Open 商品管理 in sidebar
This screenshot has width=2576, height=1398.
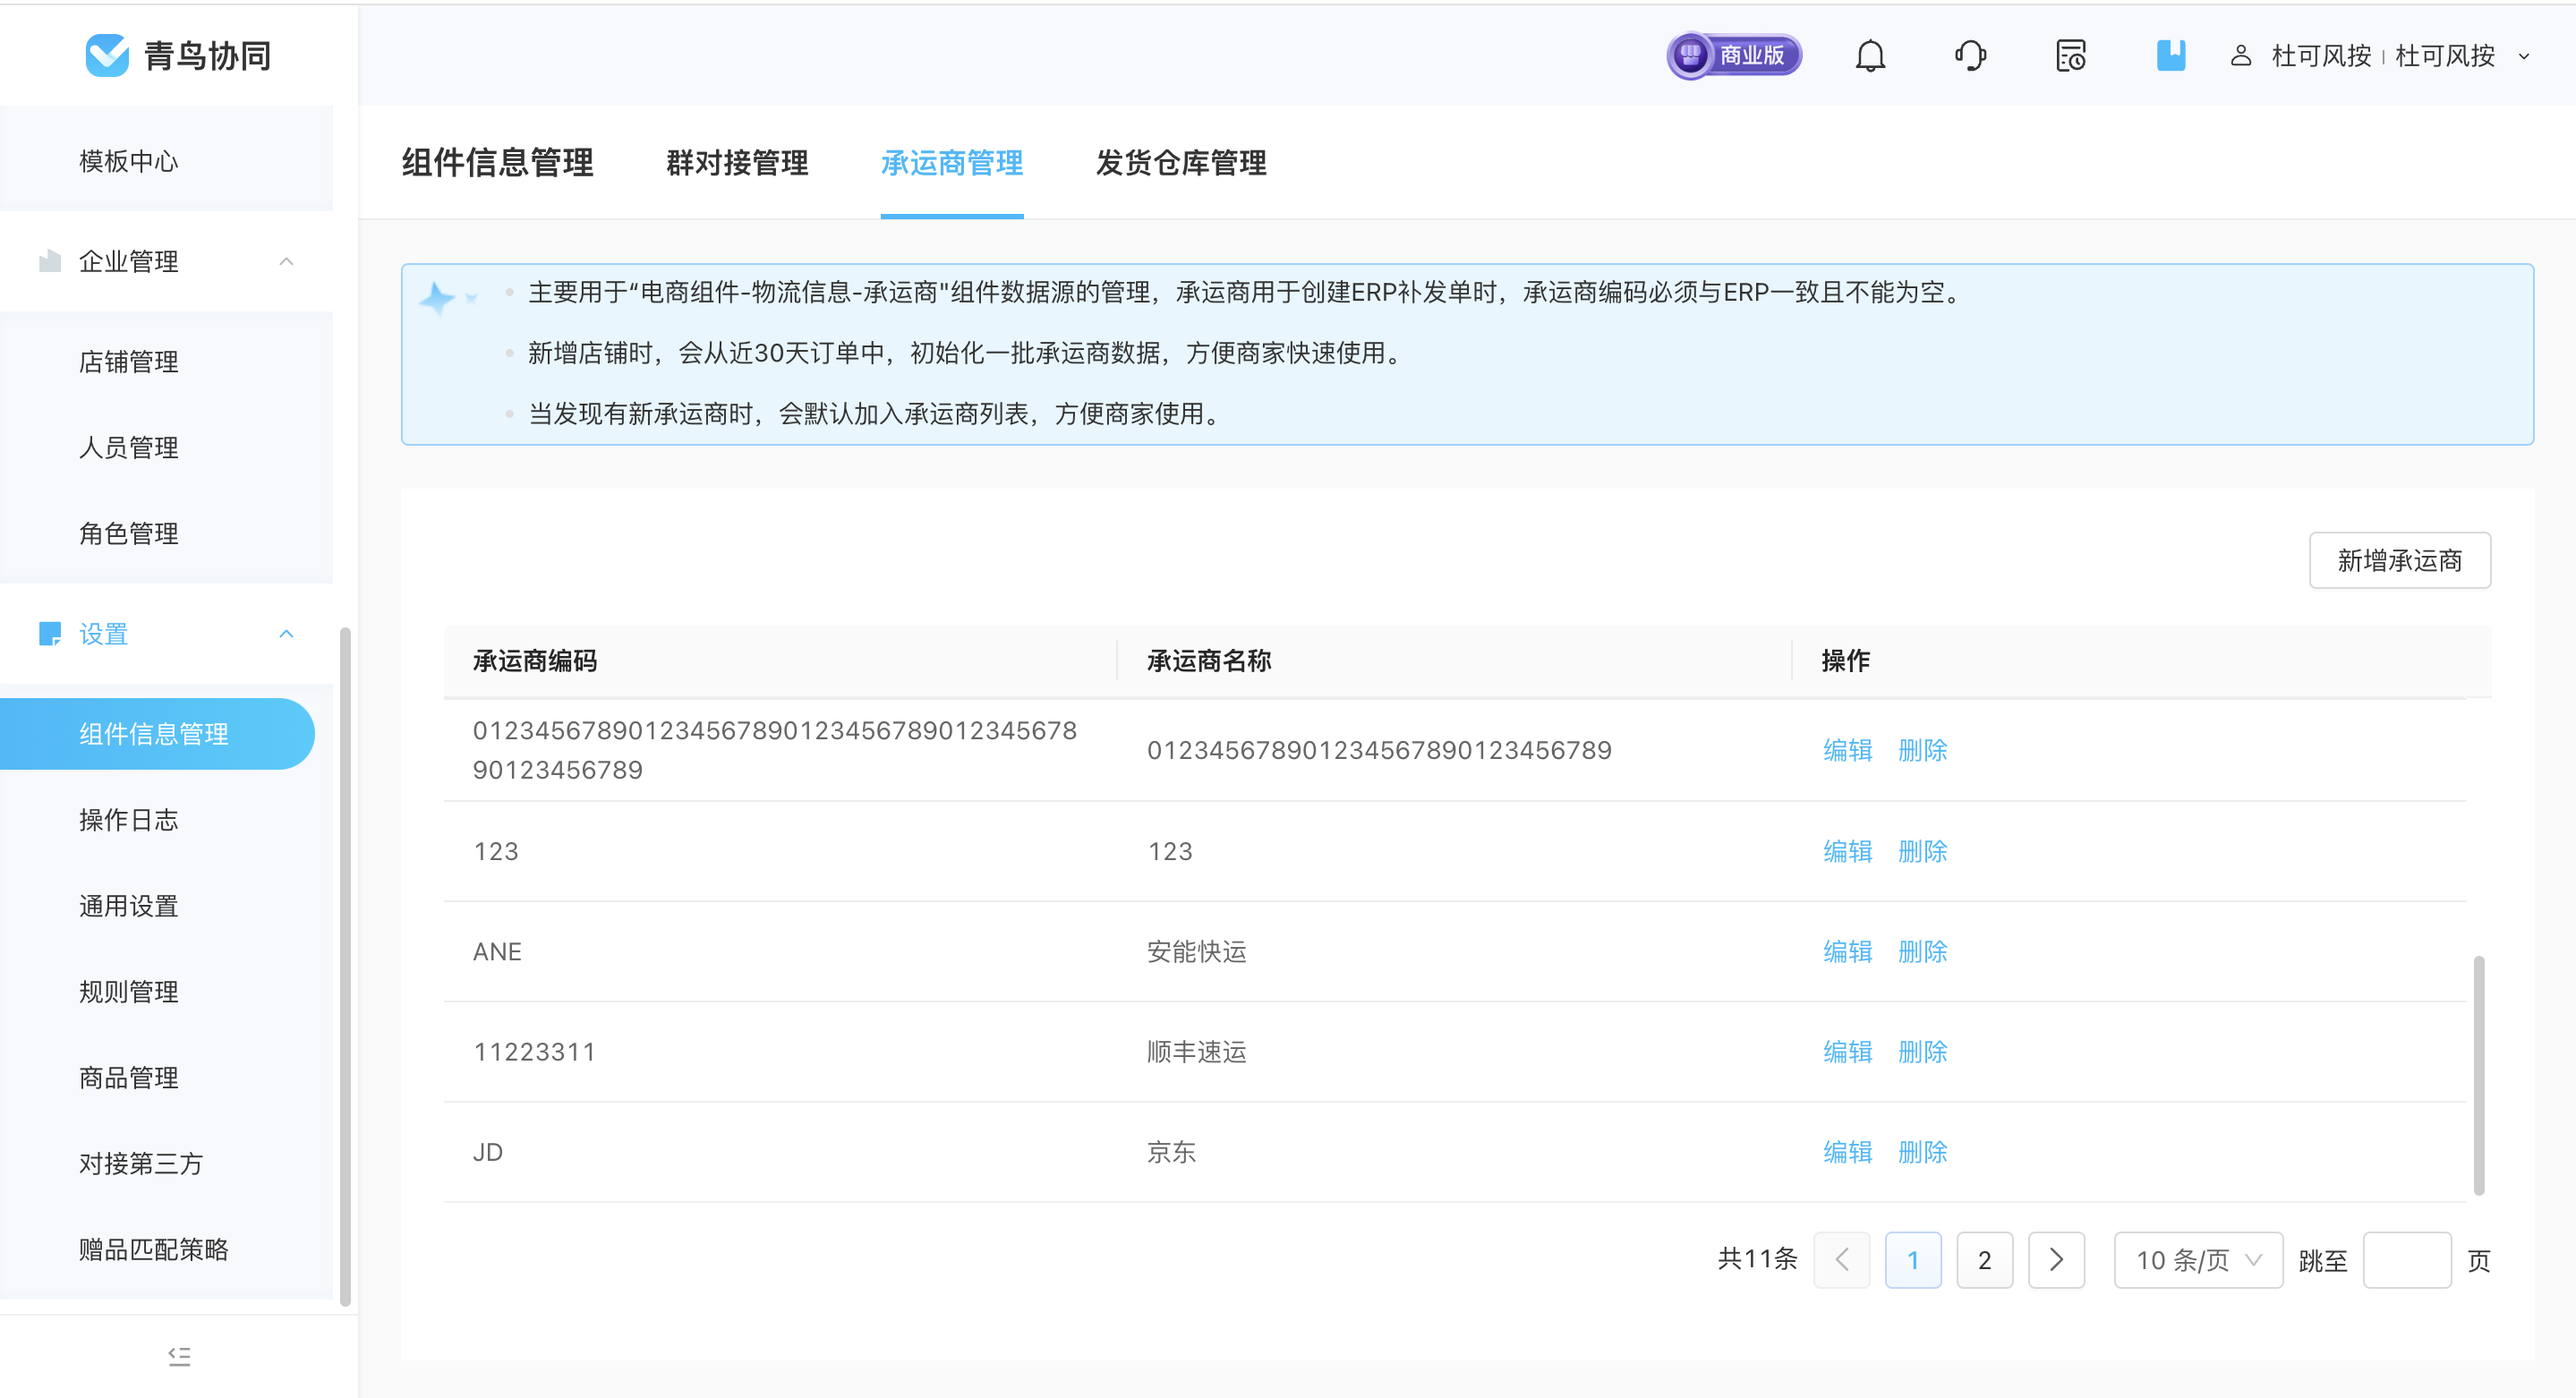[x=128, y=1078]
